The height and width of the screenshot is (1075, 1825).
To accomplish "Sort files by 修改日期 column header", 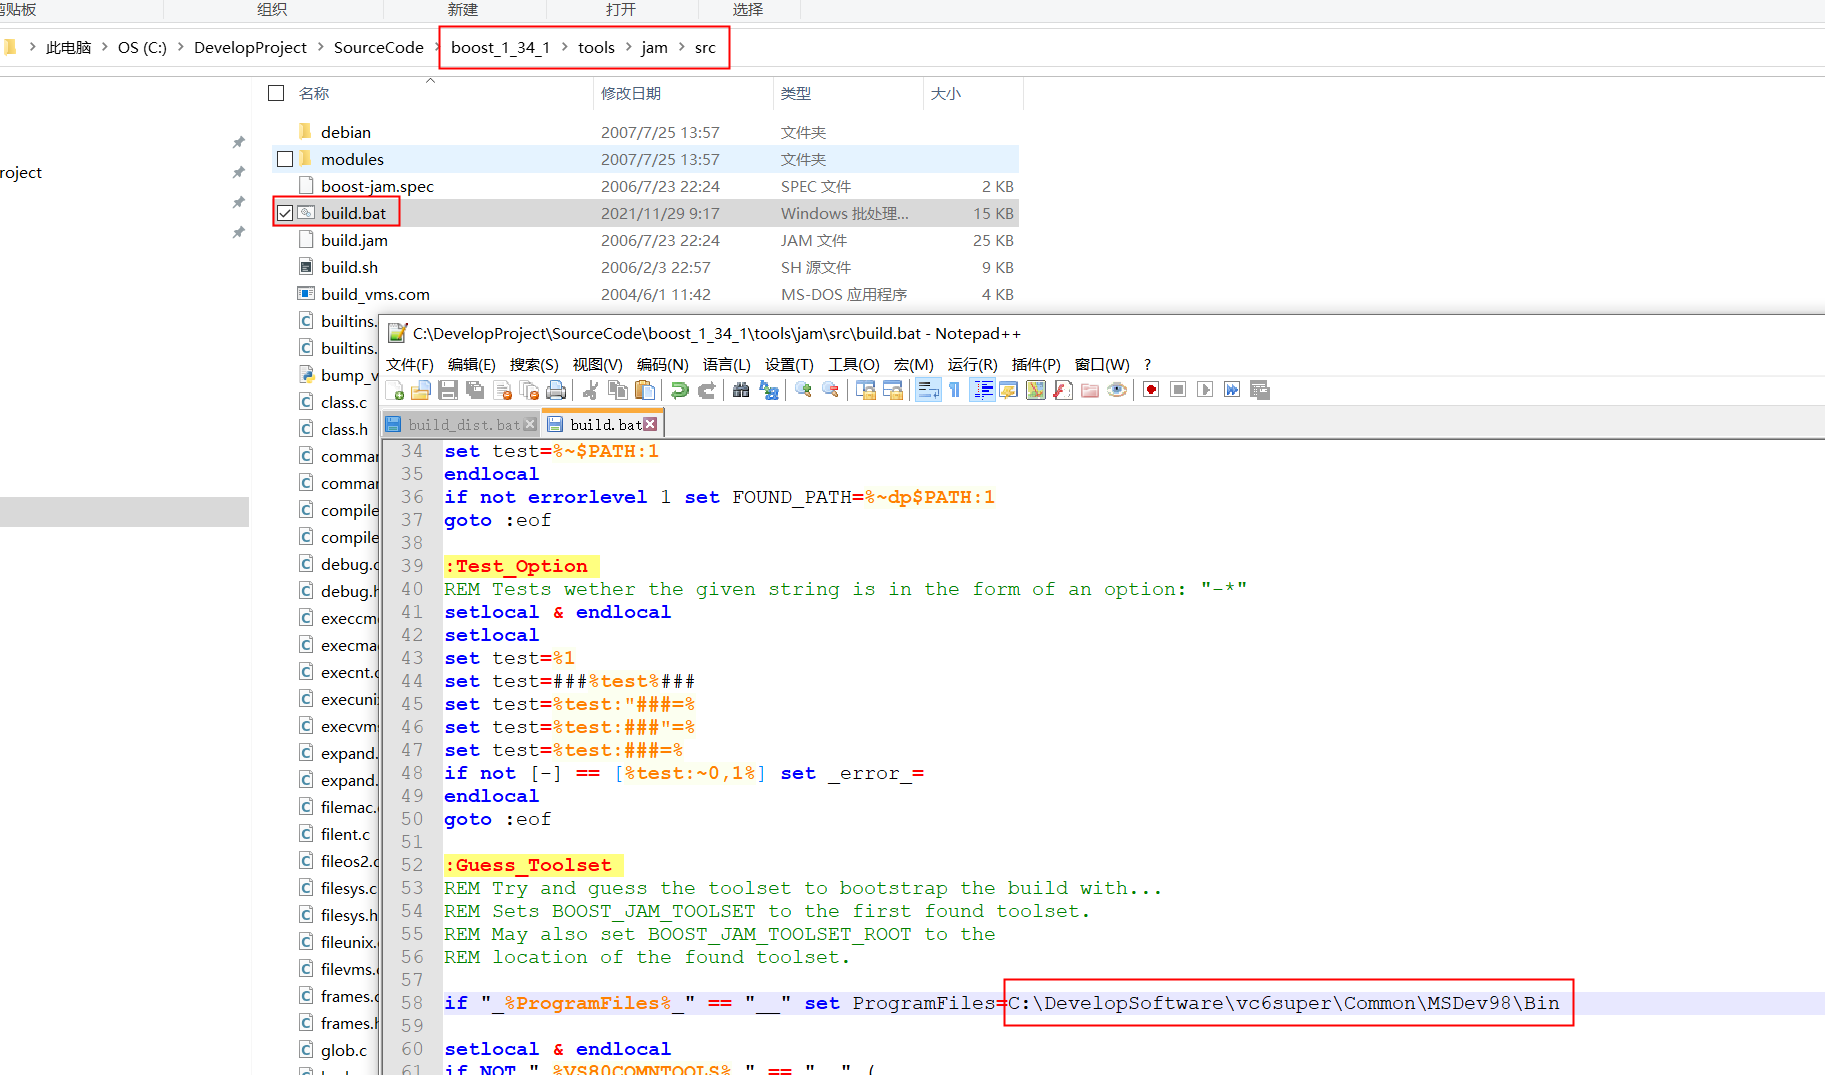I will 683,93.
